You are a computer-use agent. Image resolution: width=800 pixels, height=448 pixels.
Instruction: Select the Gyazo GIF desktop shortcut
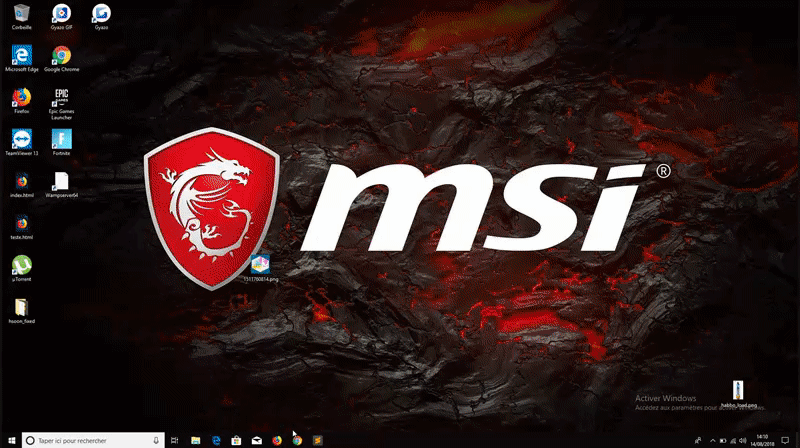[x=61, y=17]
